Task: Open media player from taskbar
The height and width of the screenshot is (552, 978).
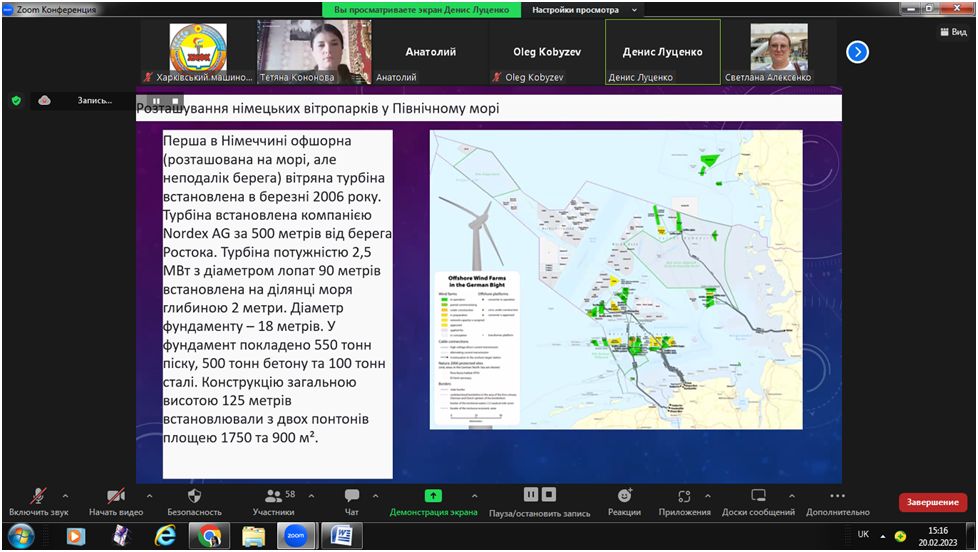Action: (75, 536)
